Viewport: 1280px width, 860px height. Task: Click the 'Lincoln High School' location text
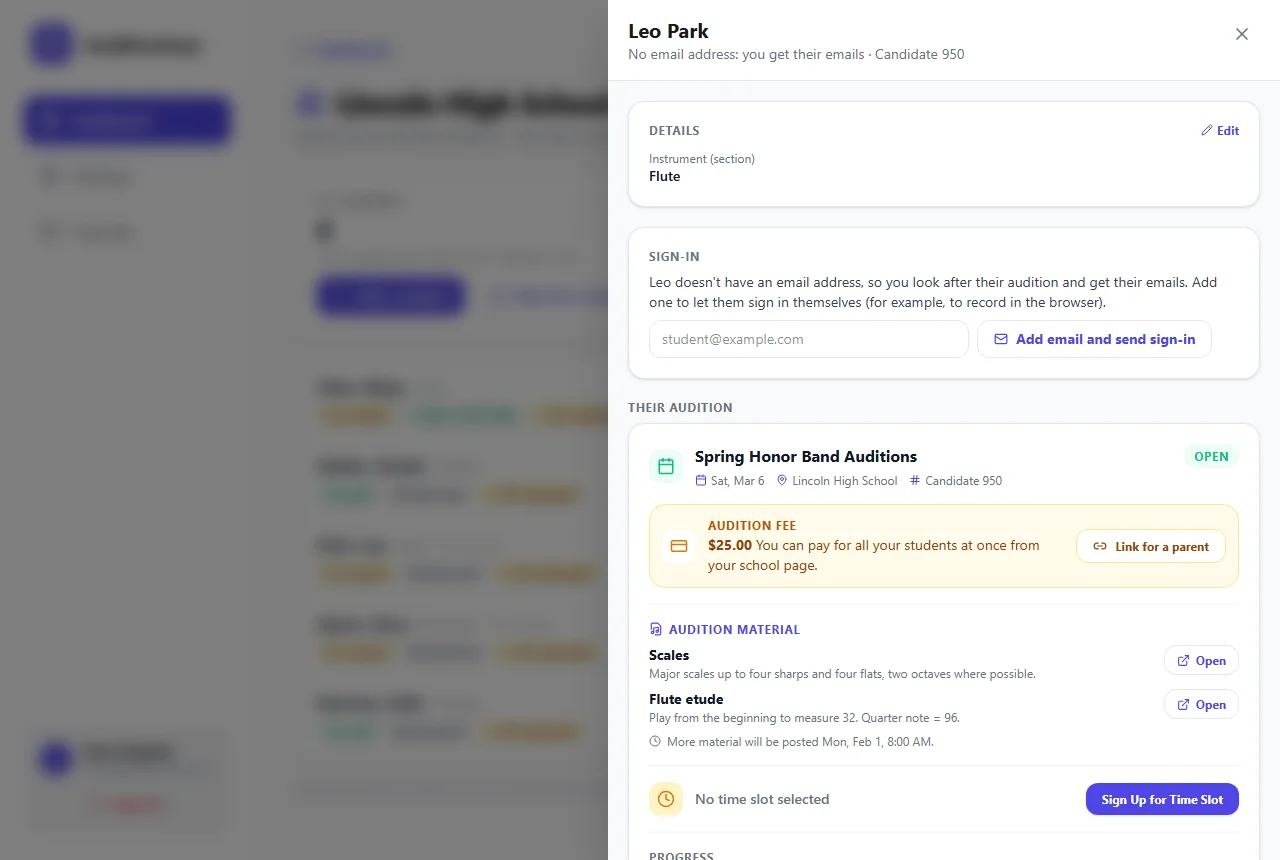click(845, 481)
